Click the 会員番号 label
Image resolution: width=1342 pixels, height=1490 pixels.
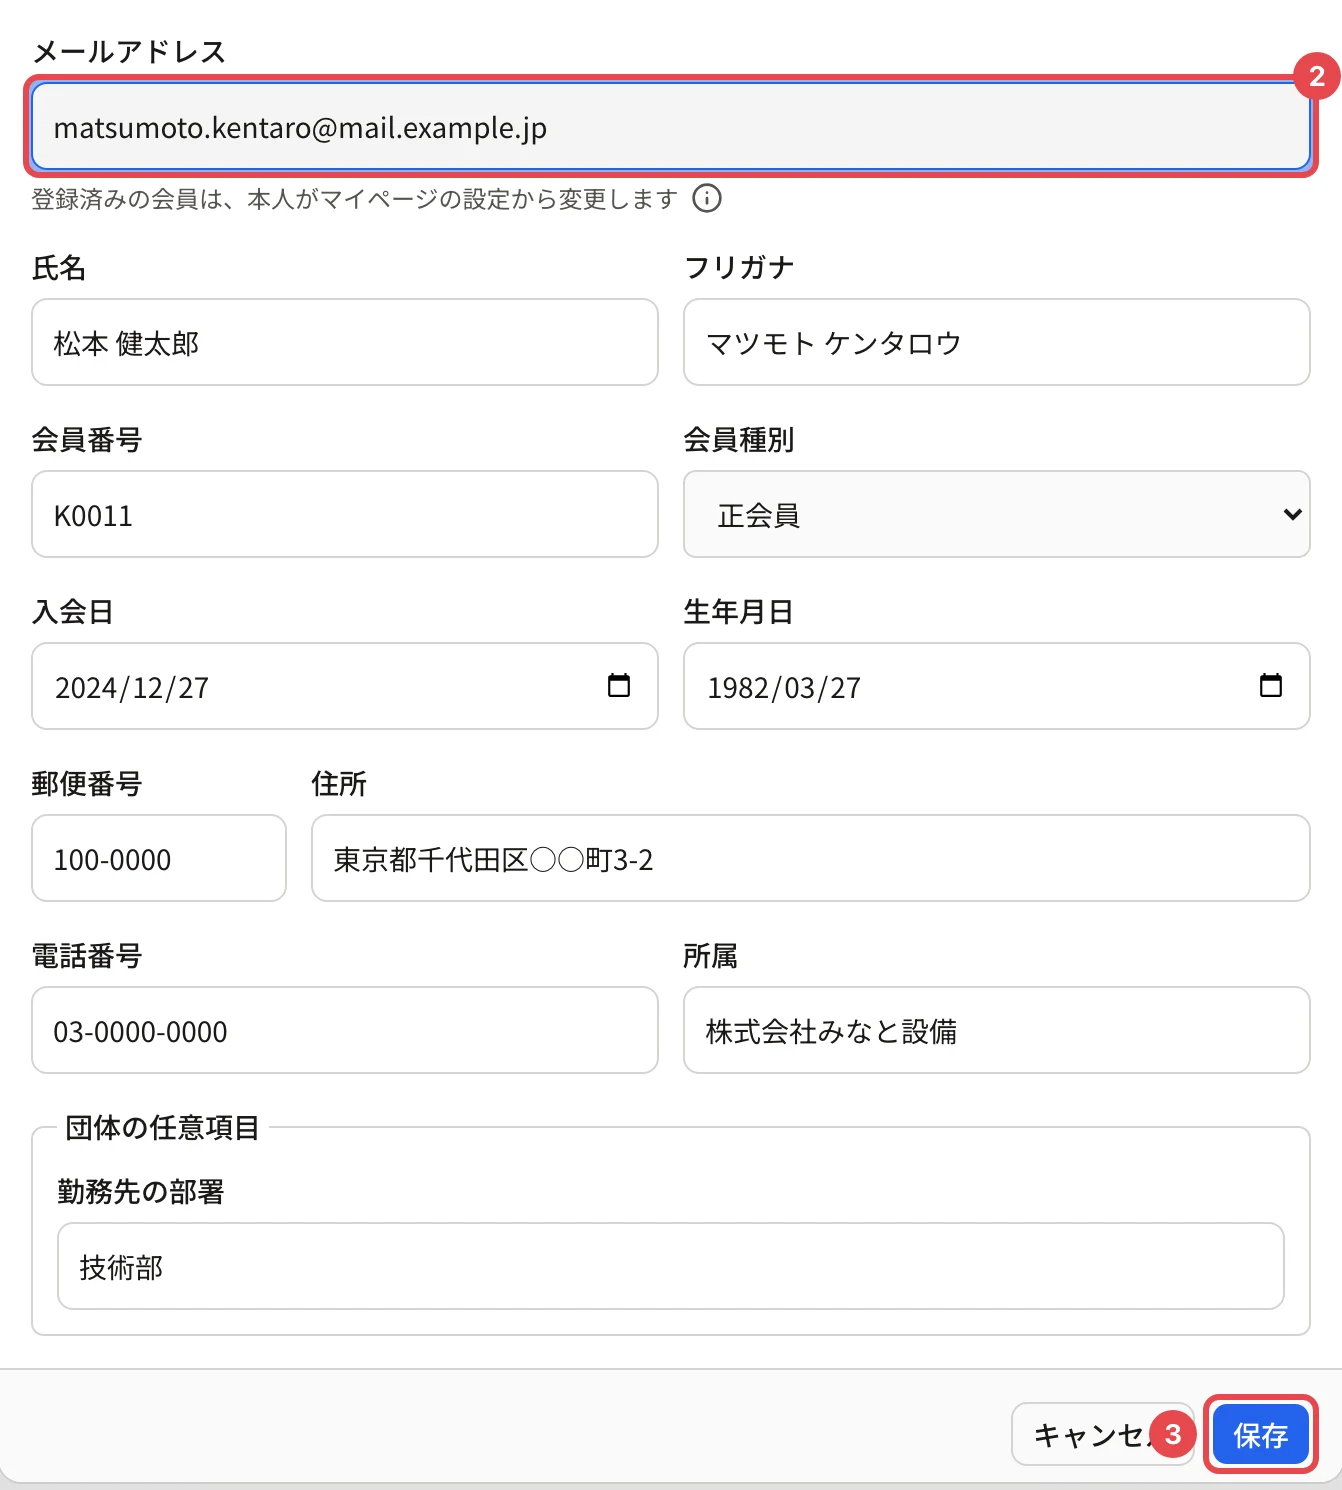87,440
